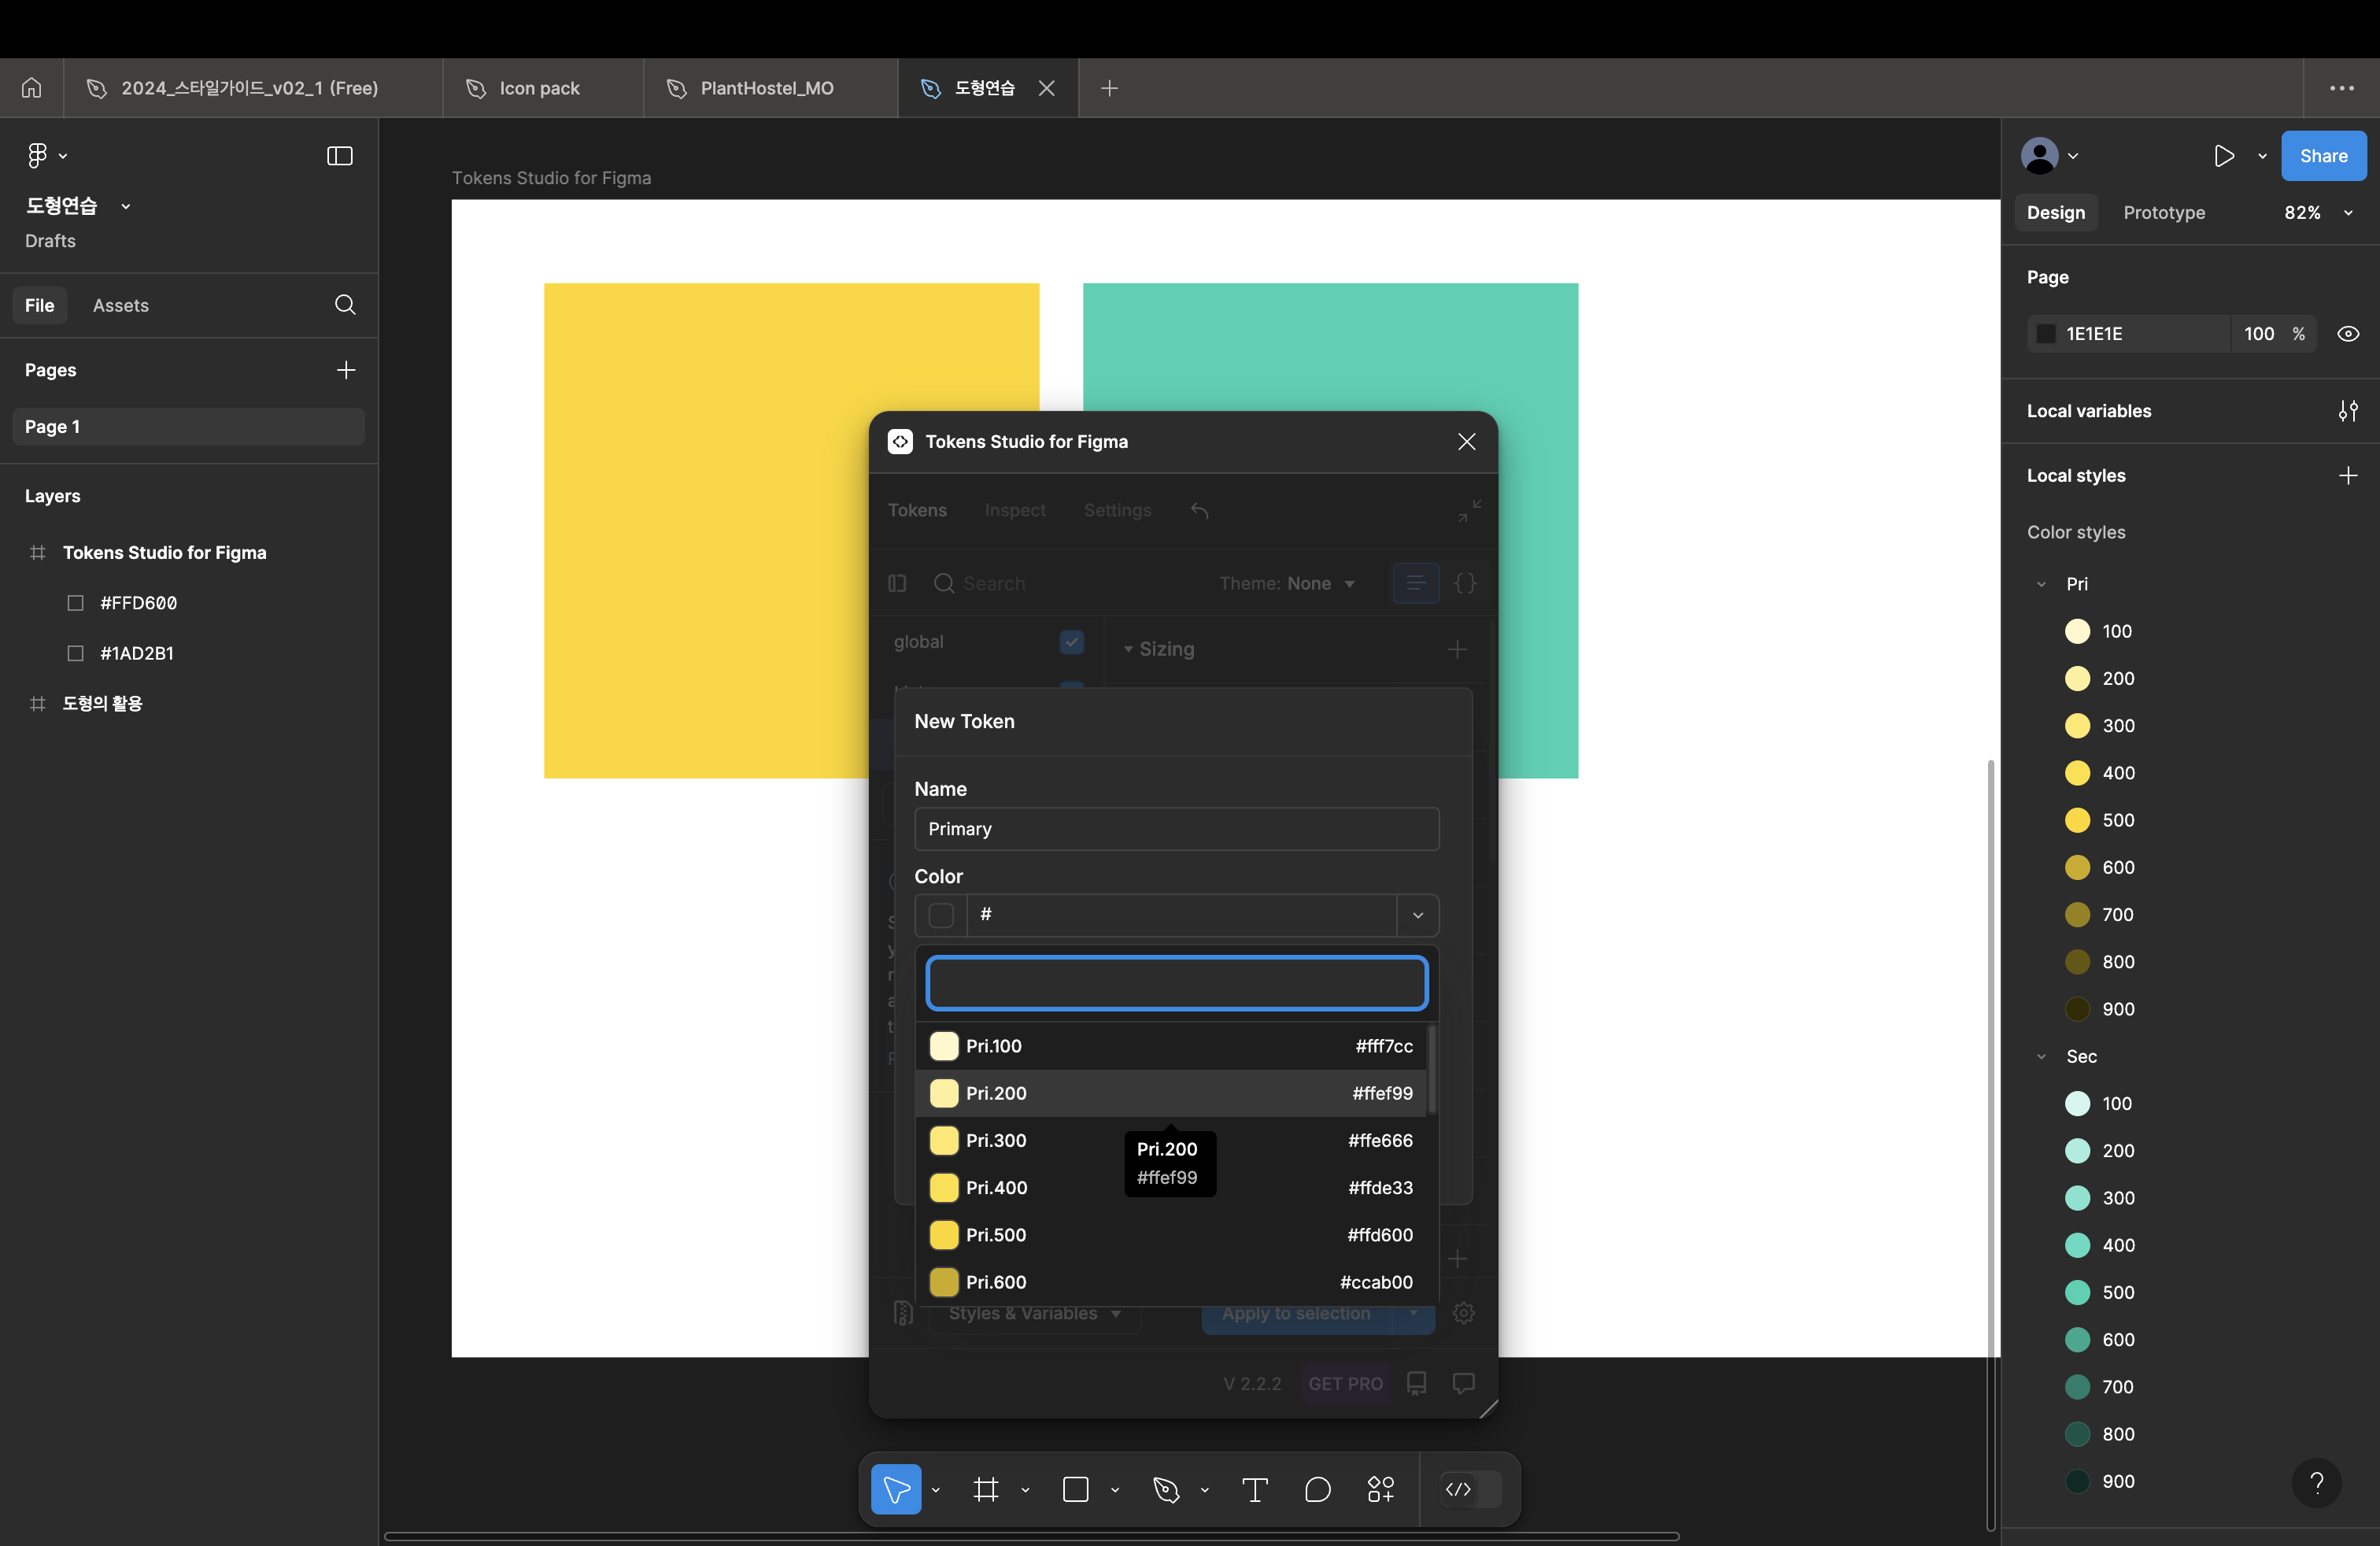
Task: Open the Styles & Variables dropdown
Action: 1035,1313
